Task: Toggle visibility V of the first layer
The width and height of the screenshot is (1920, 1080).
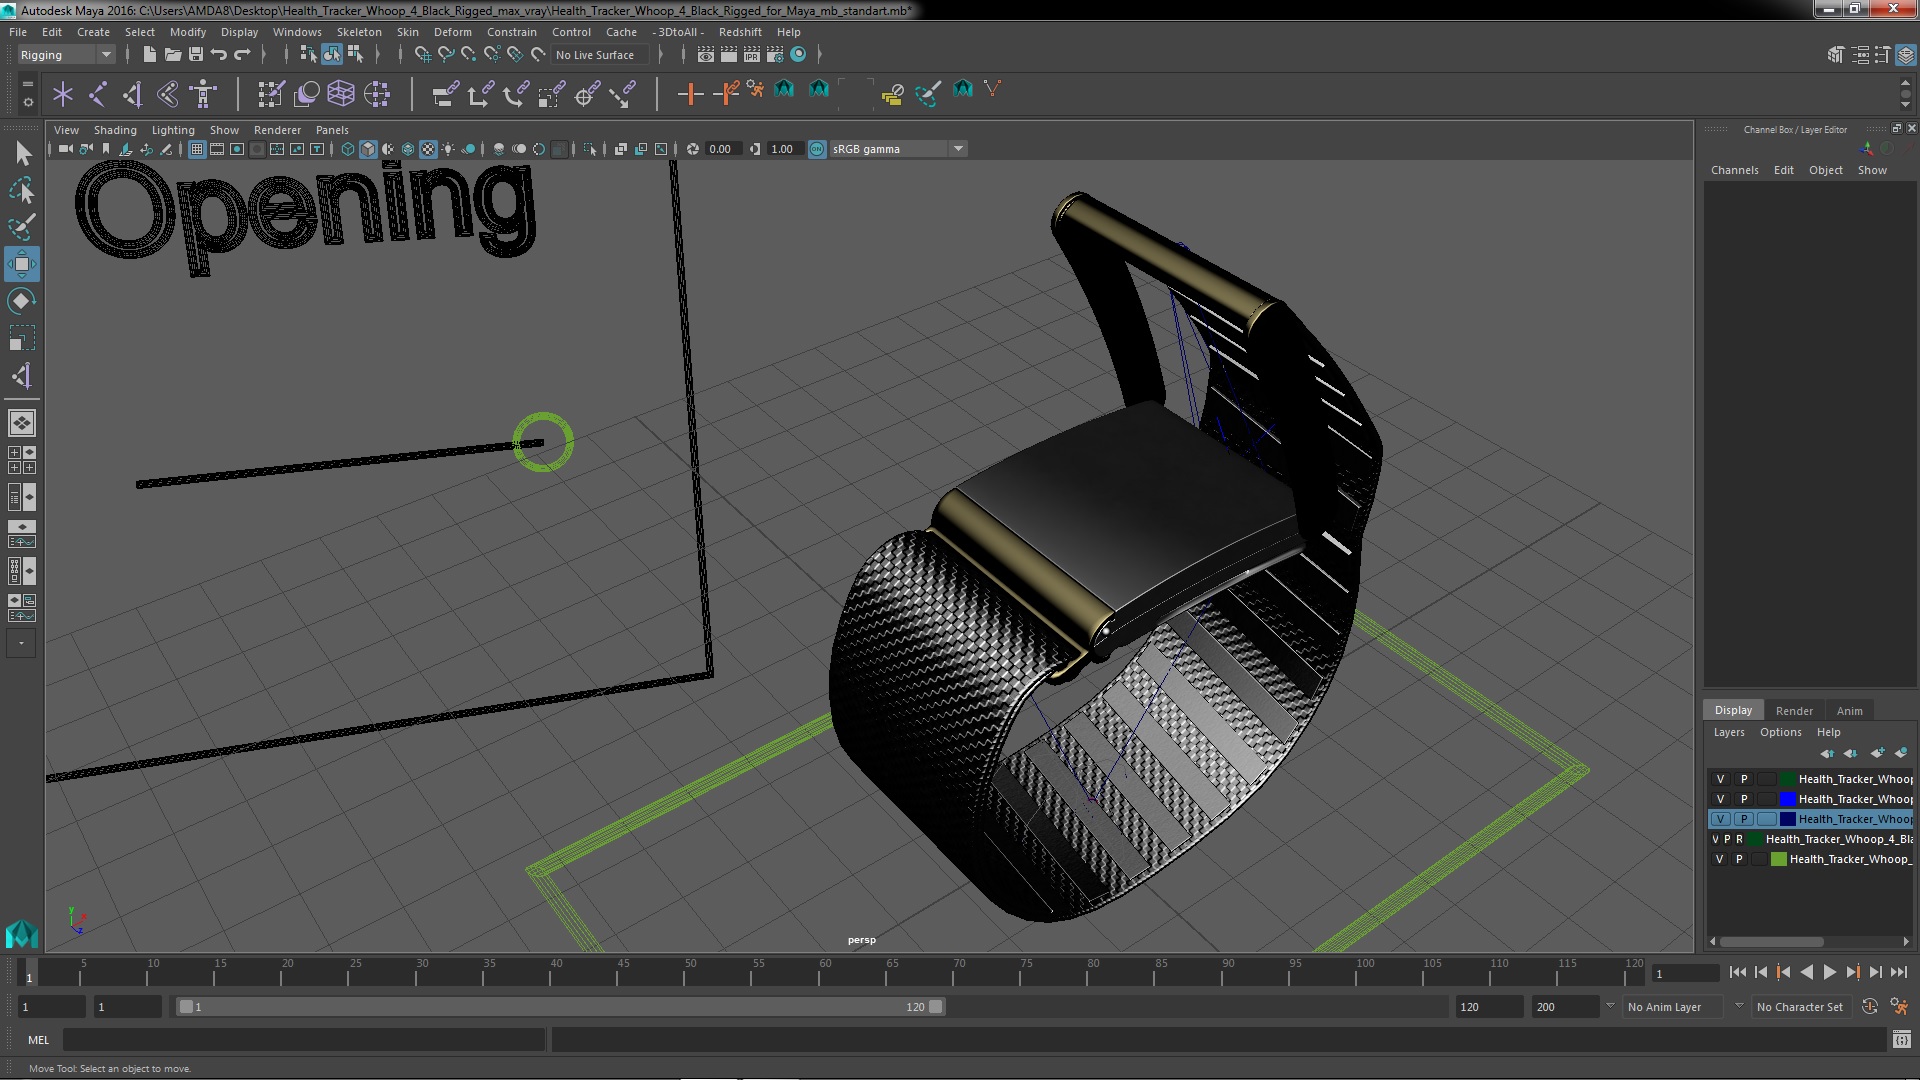Action: [1720, 779]
